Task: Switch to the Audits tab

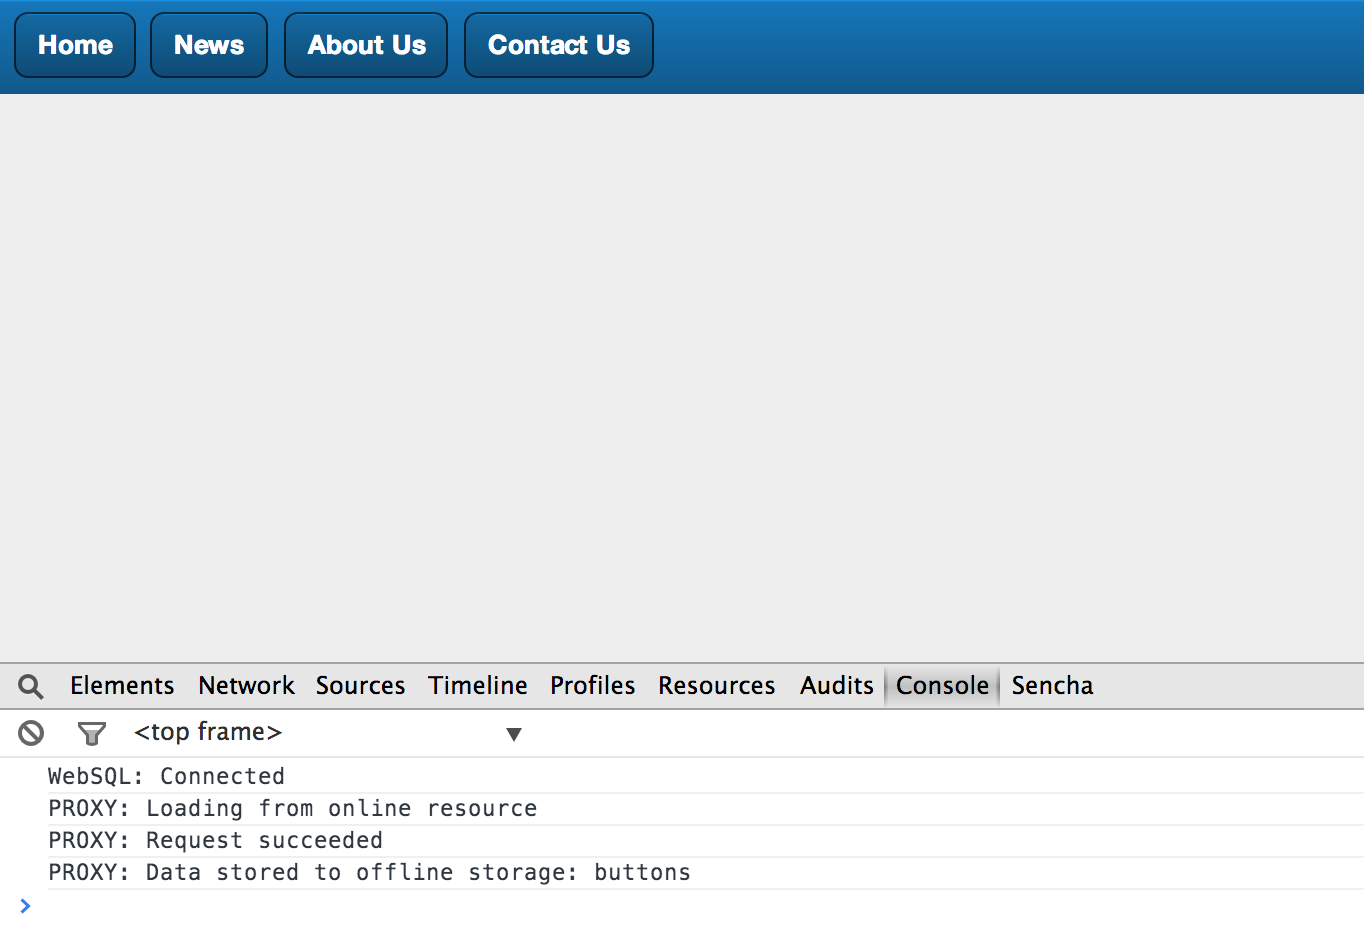Action: point(836,686)
